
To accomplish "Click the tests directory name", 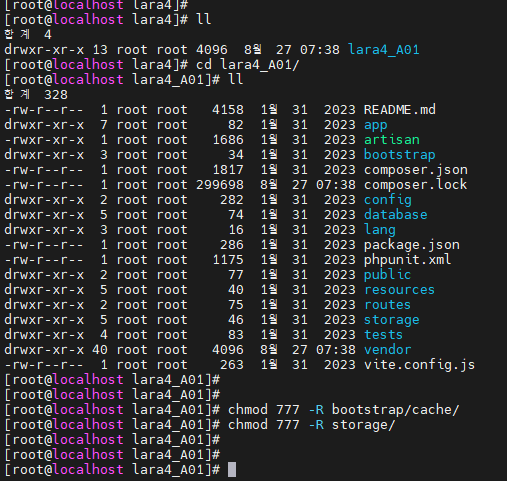I will [383, 335].
